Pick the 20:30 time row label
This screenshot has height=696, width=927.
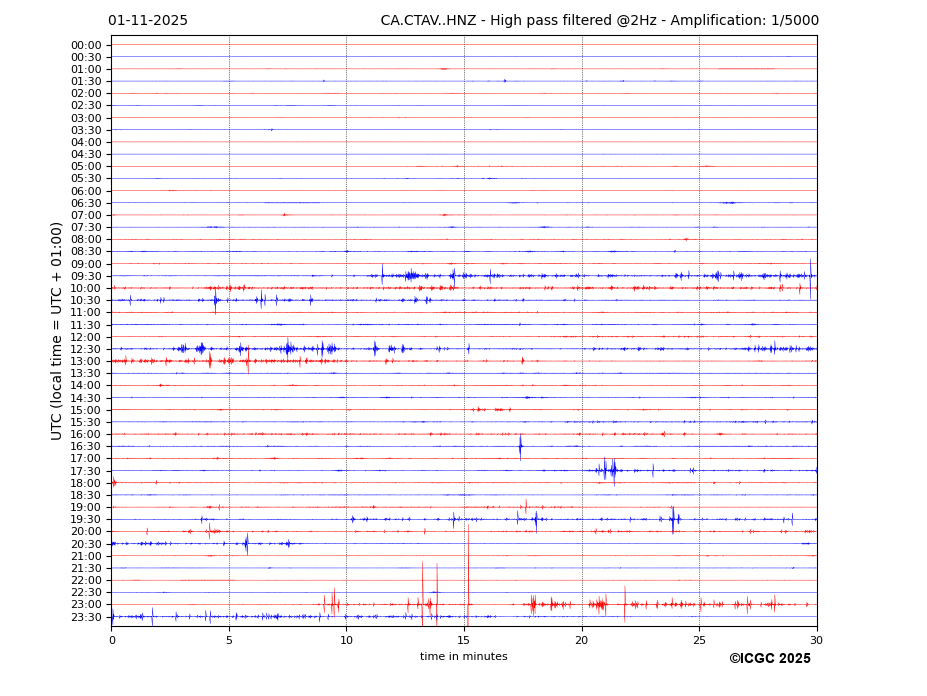86,544
